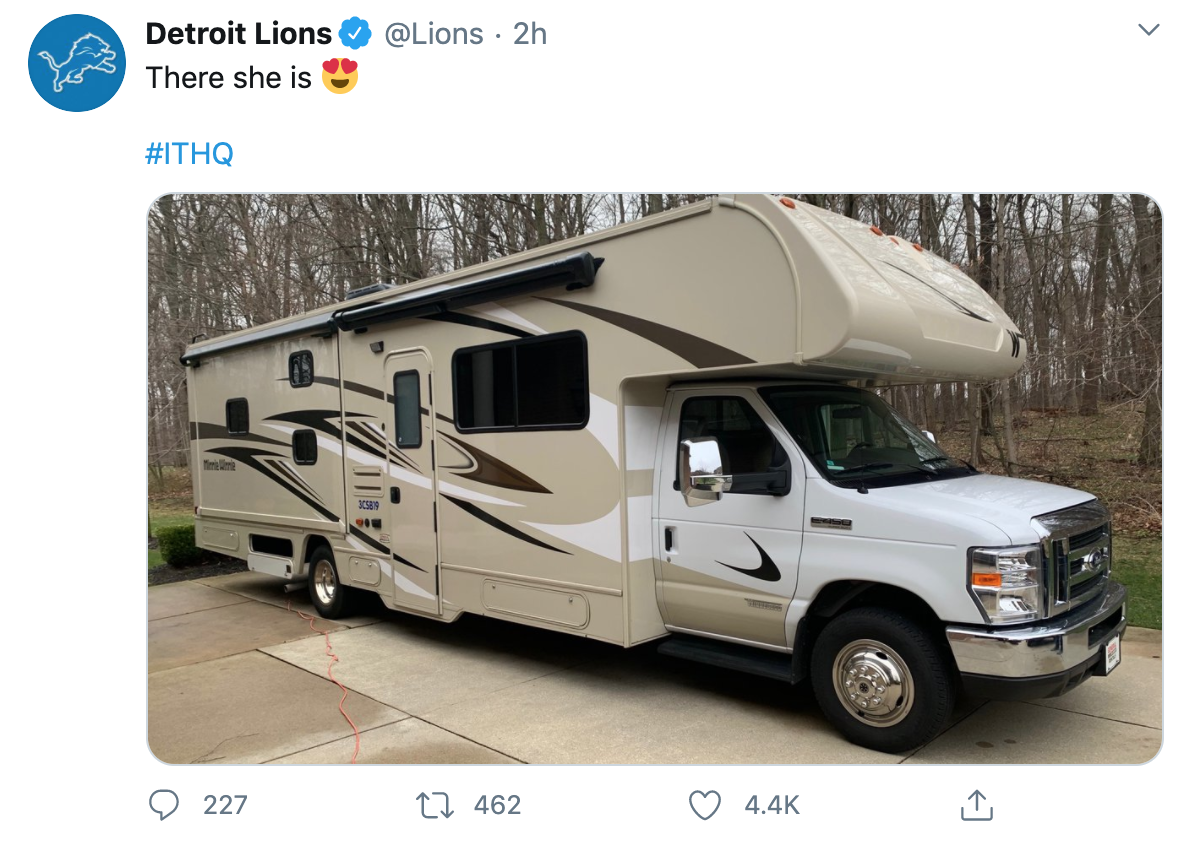Open the RV photo attachment
The image size is (1194, 844).
click(655, 478)
